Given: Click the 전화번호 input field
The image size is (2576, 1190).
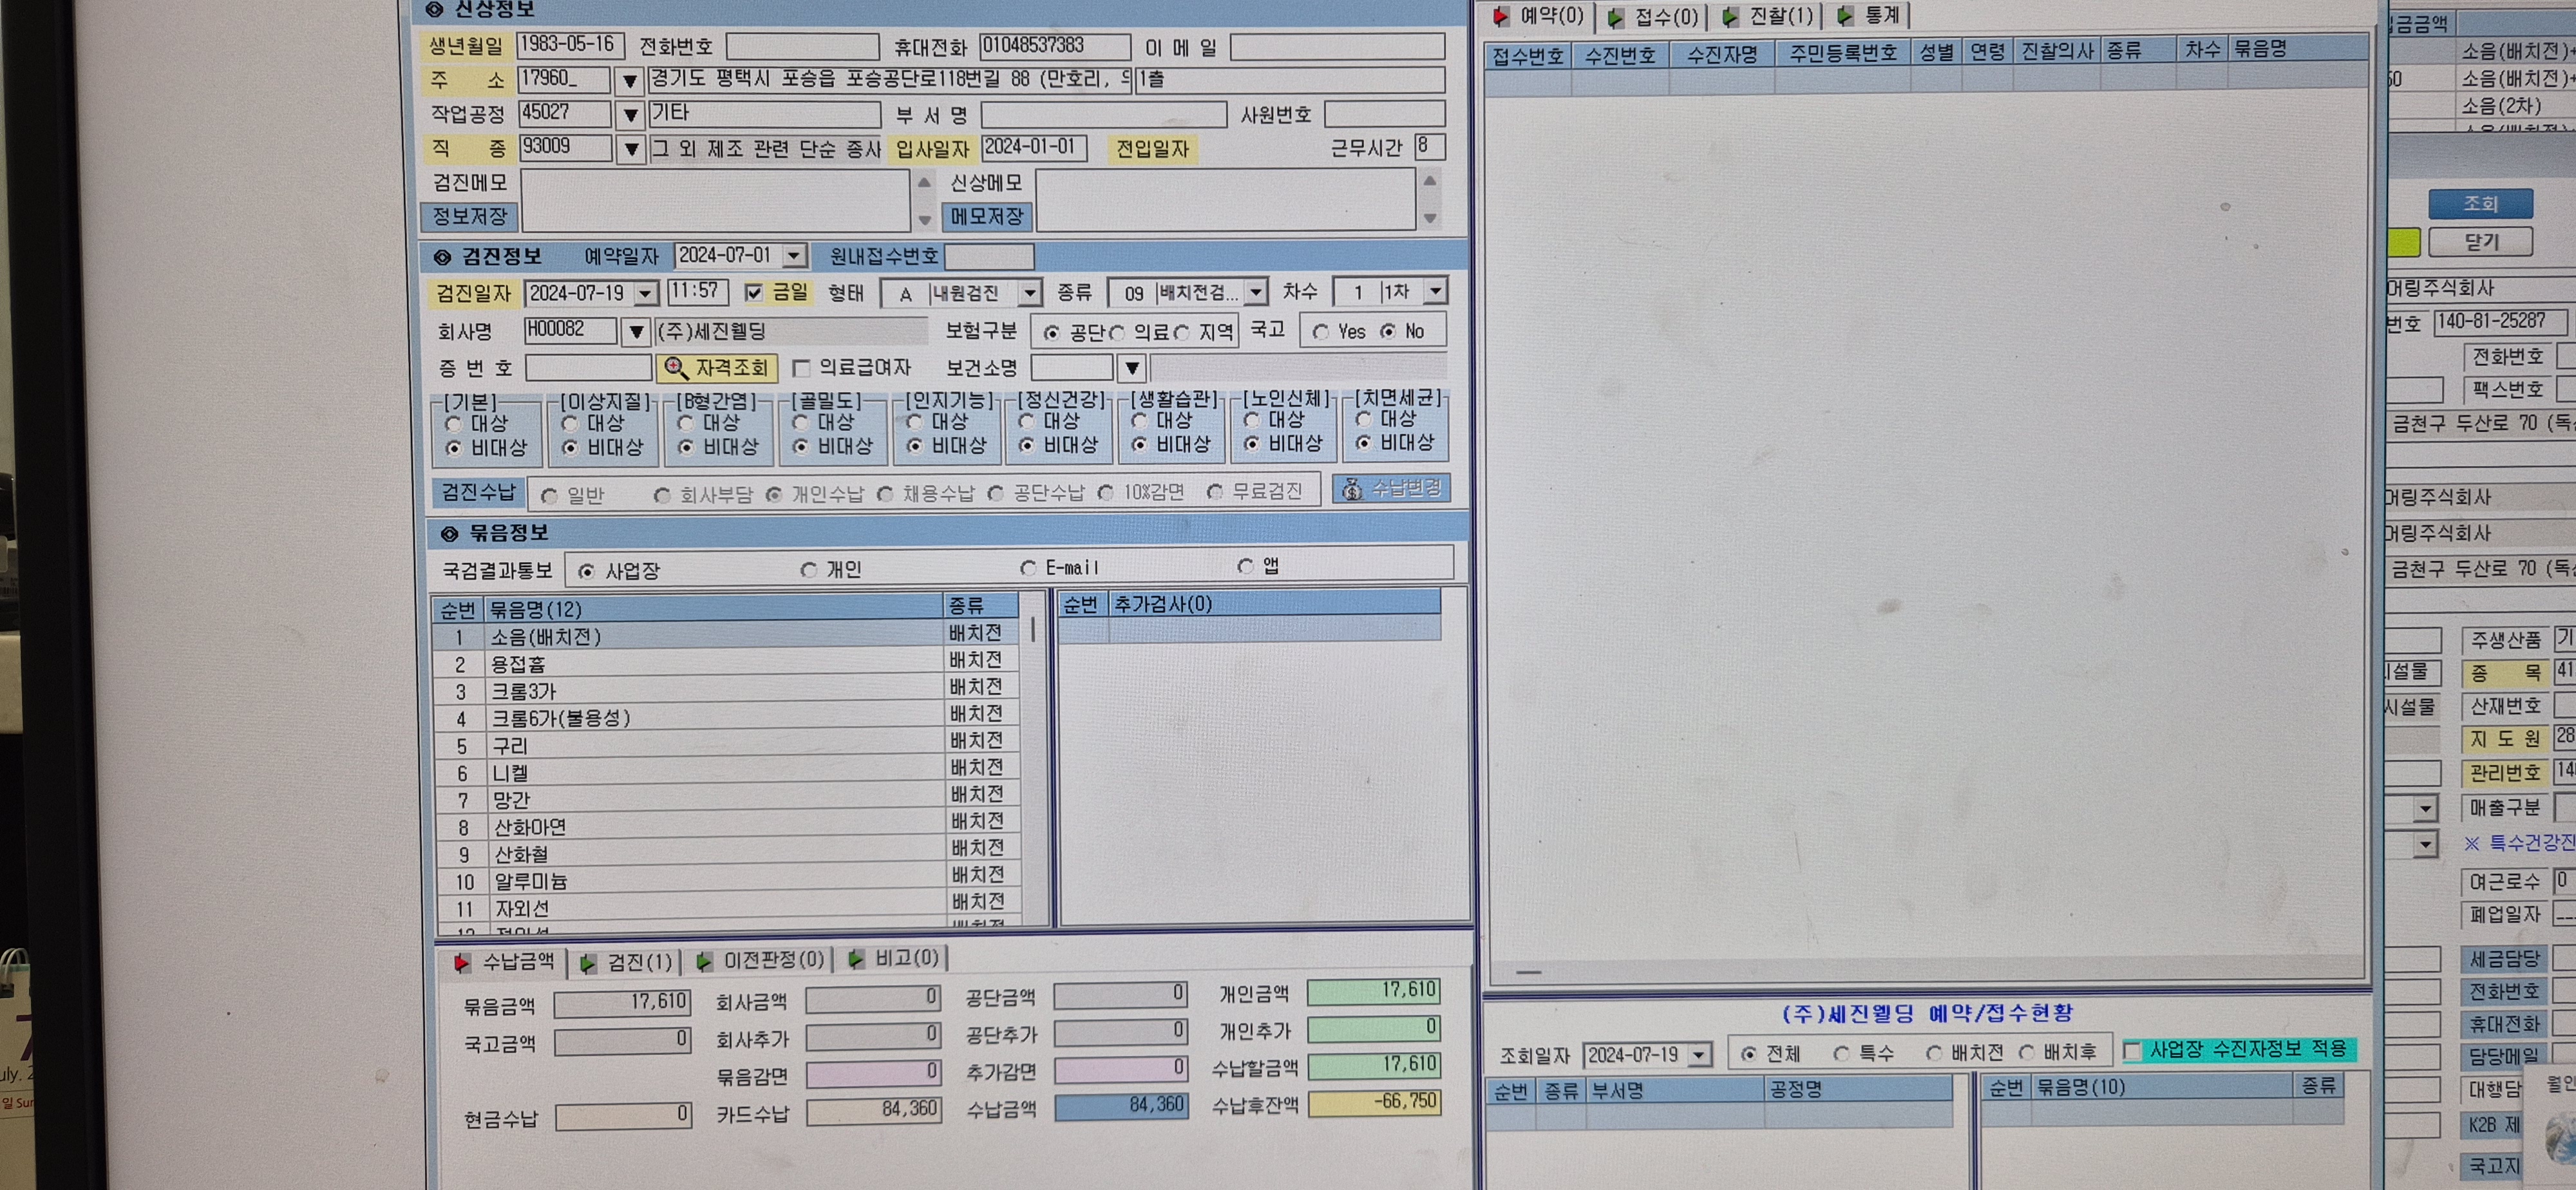Looking at the screenshot, I should click(802, 47).
